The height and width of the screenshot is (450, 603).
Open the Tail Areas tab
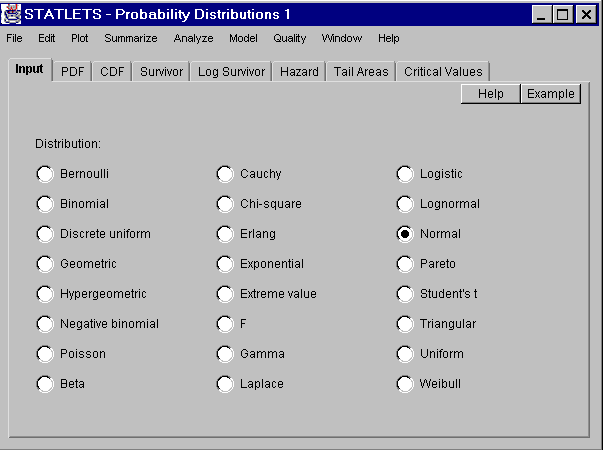361,72
